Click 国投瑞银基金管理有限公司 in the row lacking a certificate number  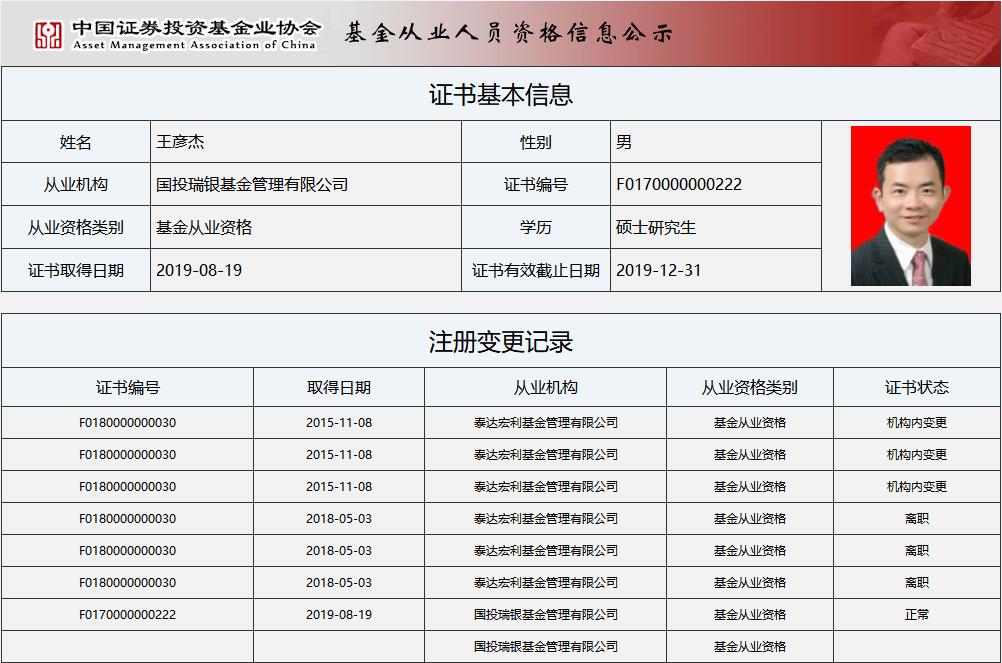click(x=546, y=646)
